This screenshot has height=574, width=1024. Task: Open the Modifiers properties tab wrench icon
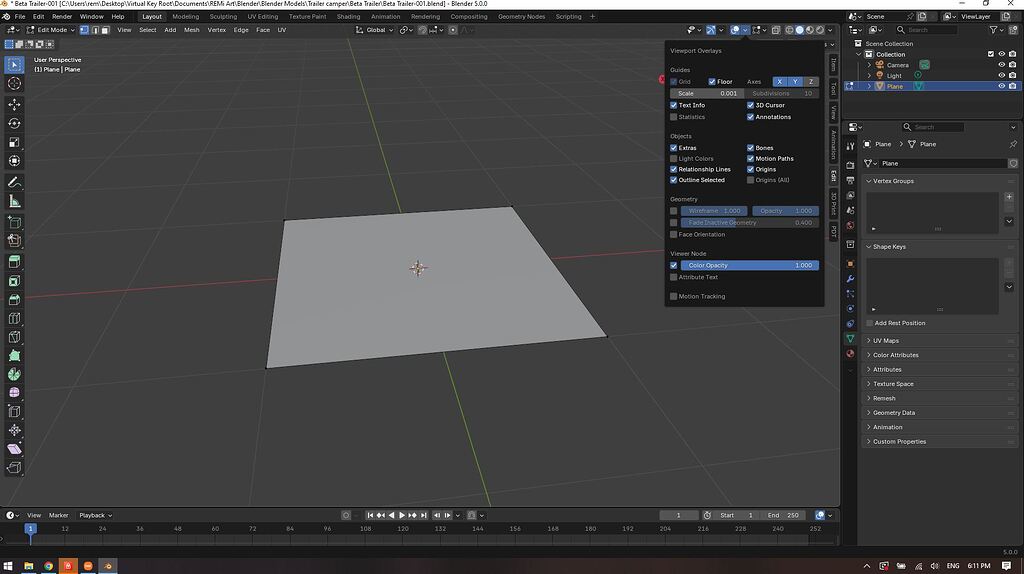850,279
